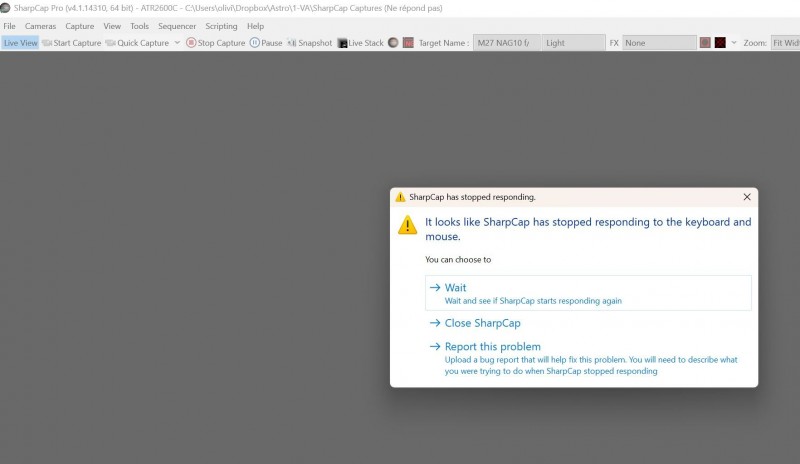Click Stop Capture toolbar button
Screen dimensions: 800x464
216,43
